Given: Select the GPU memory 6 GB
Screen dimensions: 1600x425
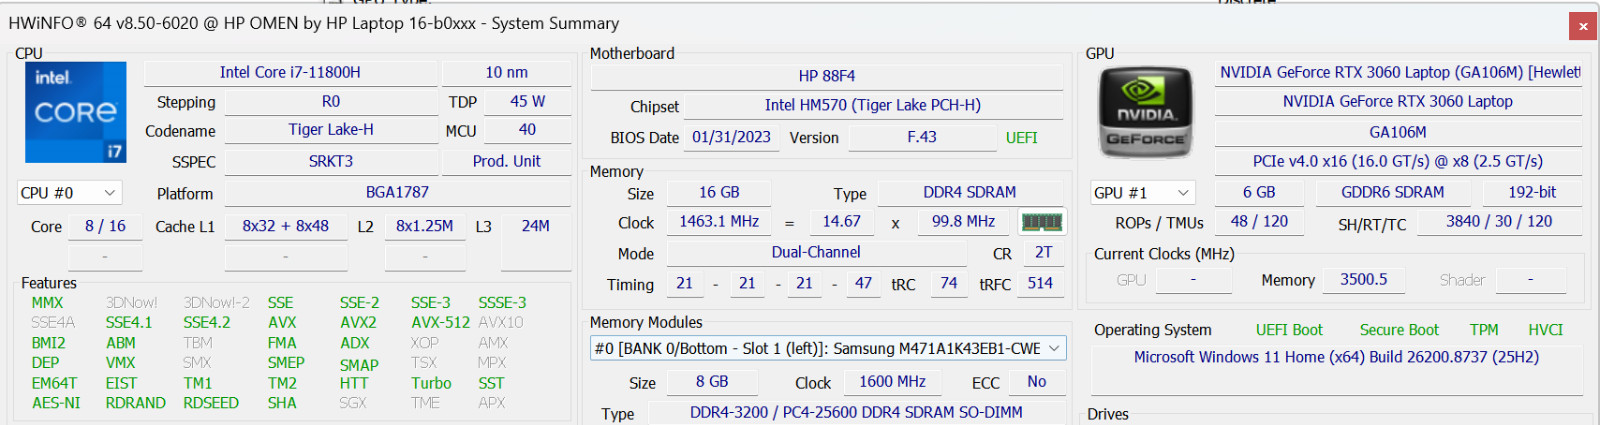Looking at the screenshot, I should (1259, 192).
